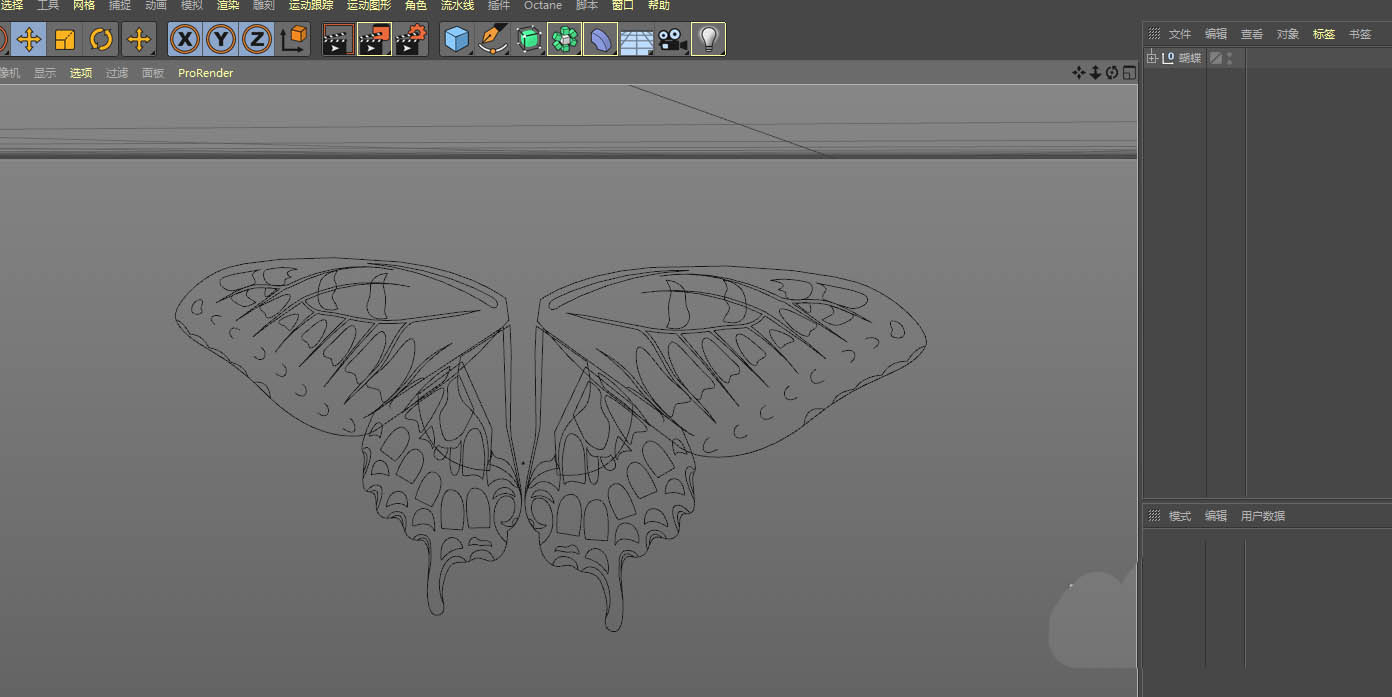Select the Scale tool

[x=65, y=40]
